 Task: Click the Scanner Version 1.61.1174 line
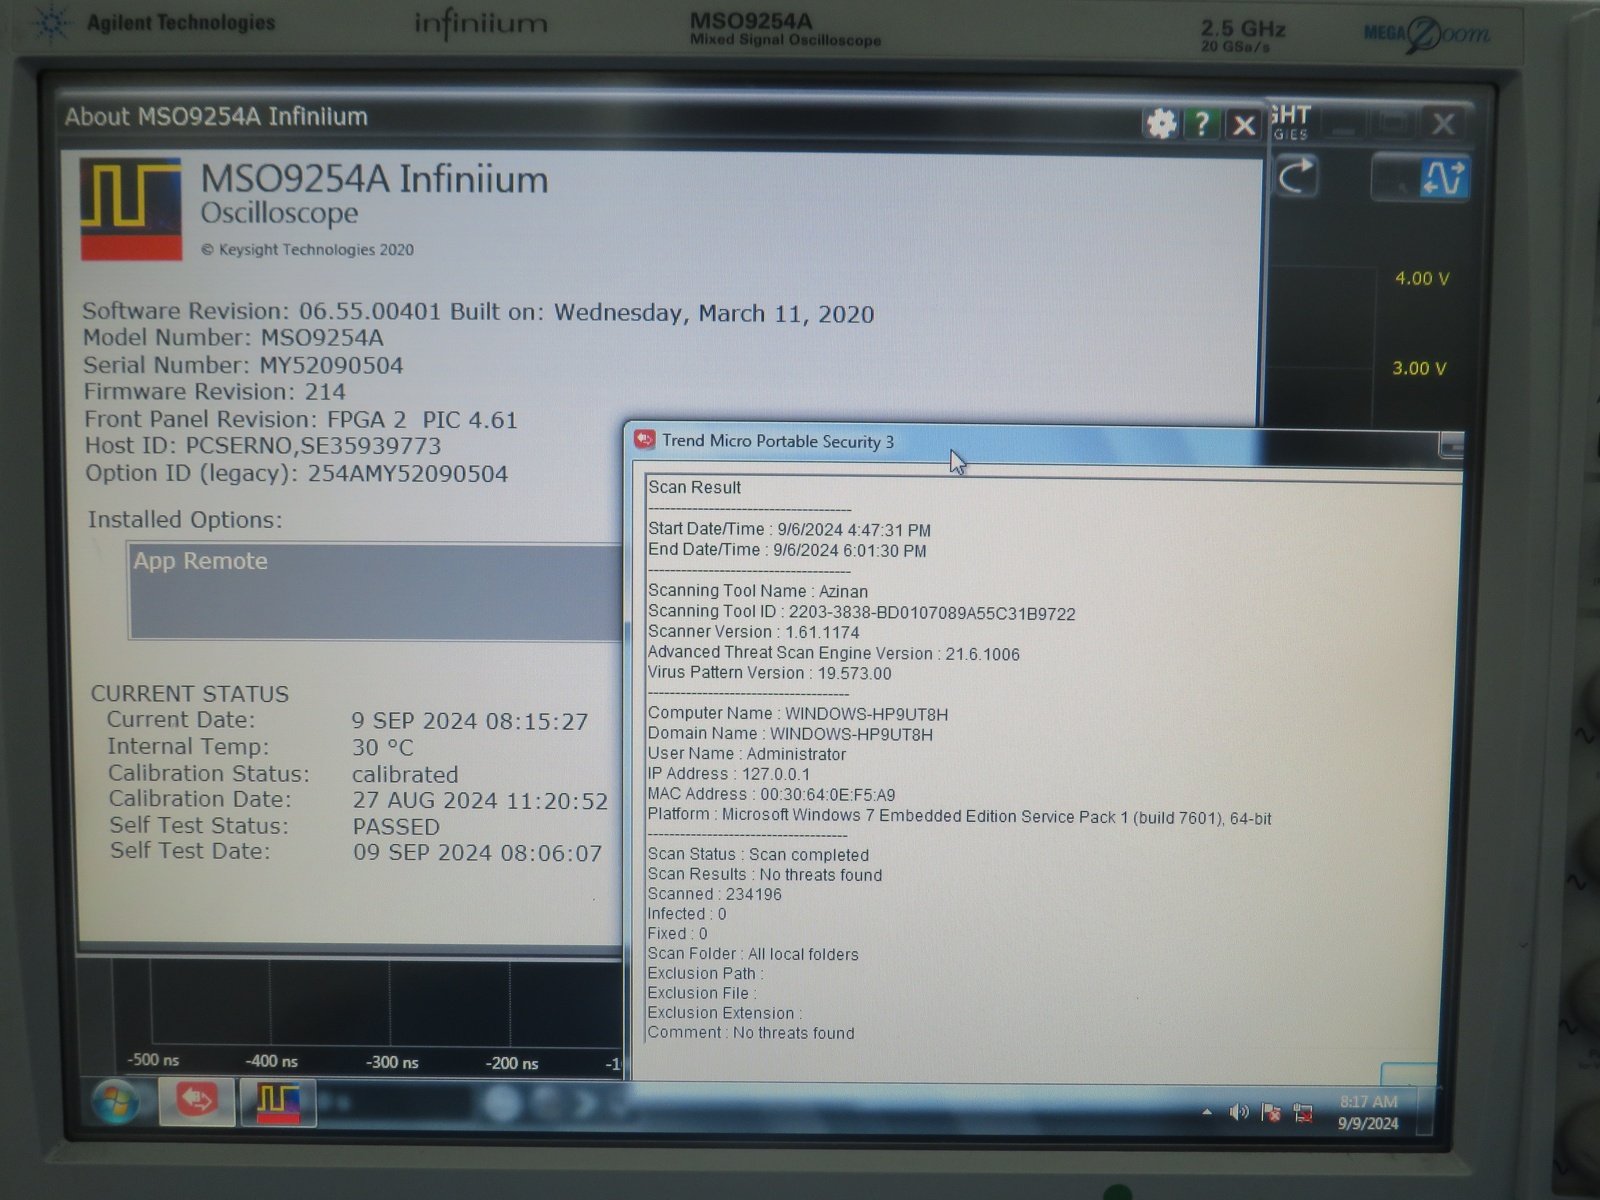click(x=754, y=632)
